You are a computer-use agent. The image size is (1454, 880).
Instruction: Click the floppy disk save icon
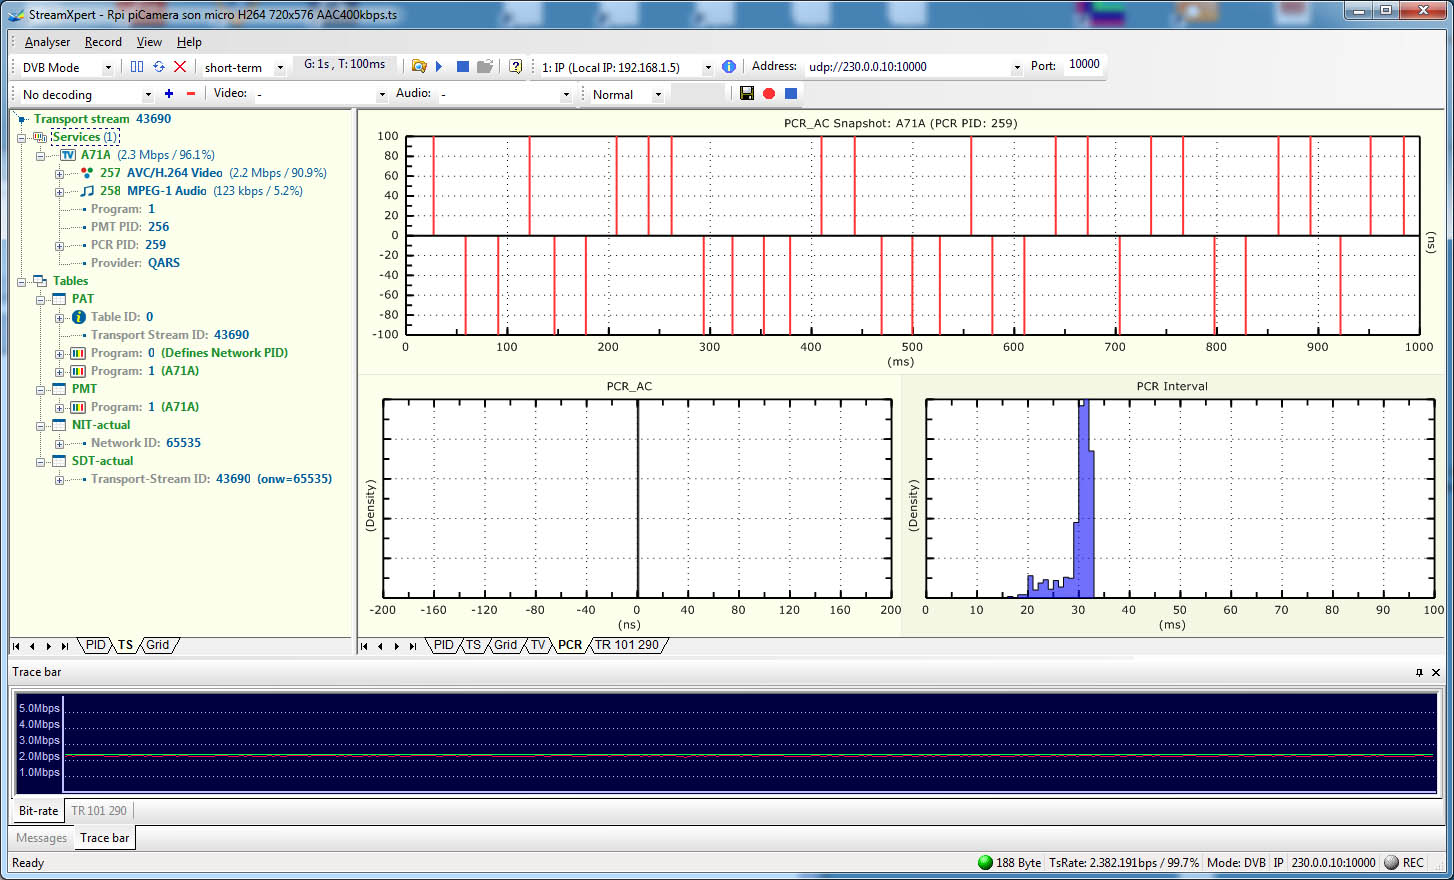coord(747,94)
